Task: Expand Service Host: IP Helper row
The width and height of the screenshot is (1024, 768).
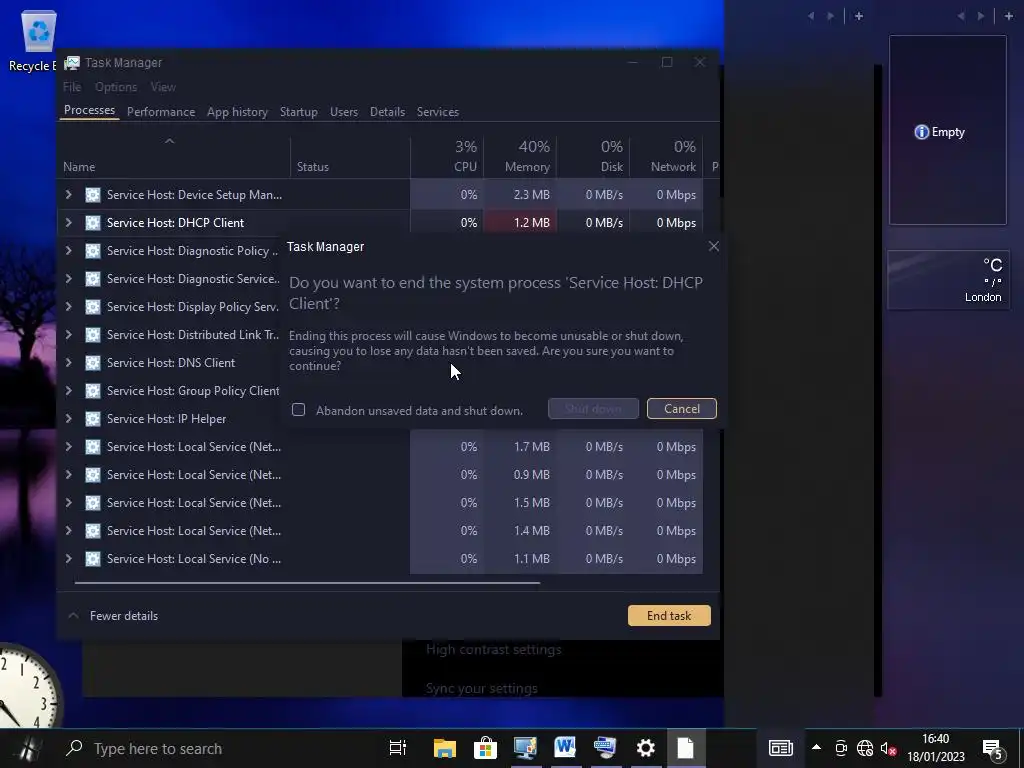Action: click(x=68, y=419)
